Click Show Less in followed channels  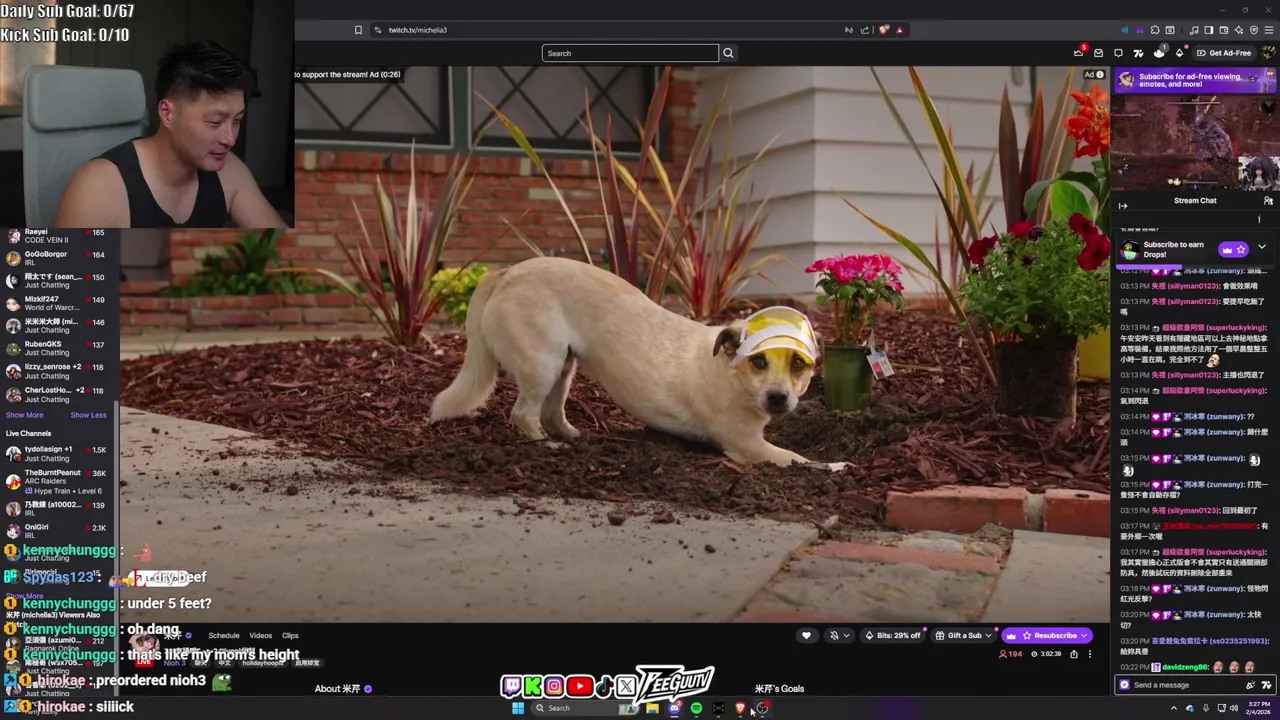tap(88, 415)
